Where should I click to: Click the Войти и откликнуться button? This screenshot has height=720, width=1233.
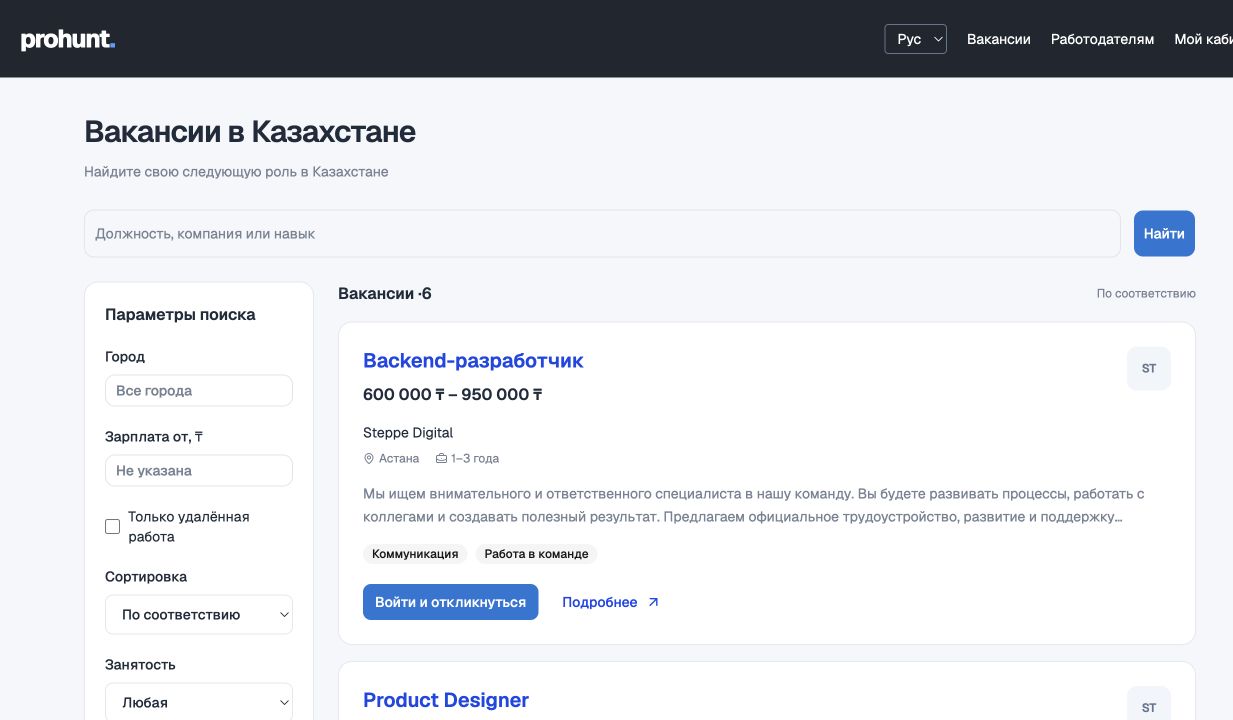[450, 602]
